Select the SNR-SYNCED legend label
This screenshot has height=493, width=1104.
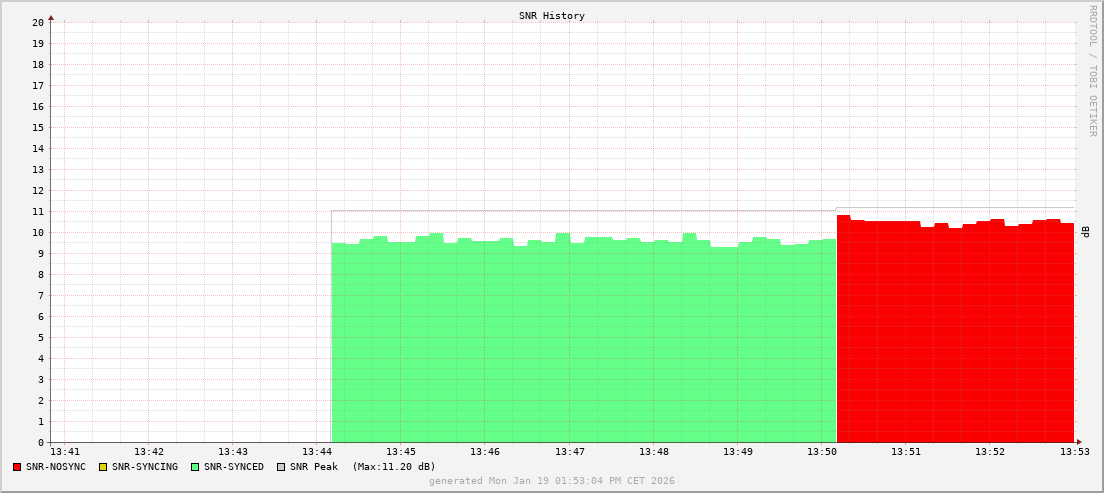coord(234,467)
